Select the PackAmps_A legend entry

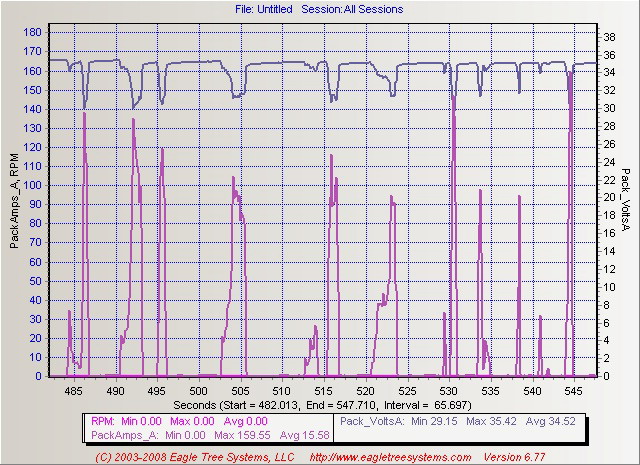[x=210, y=435]
